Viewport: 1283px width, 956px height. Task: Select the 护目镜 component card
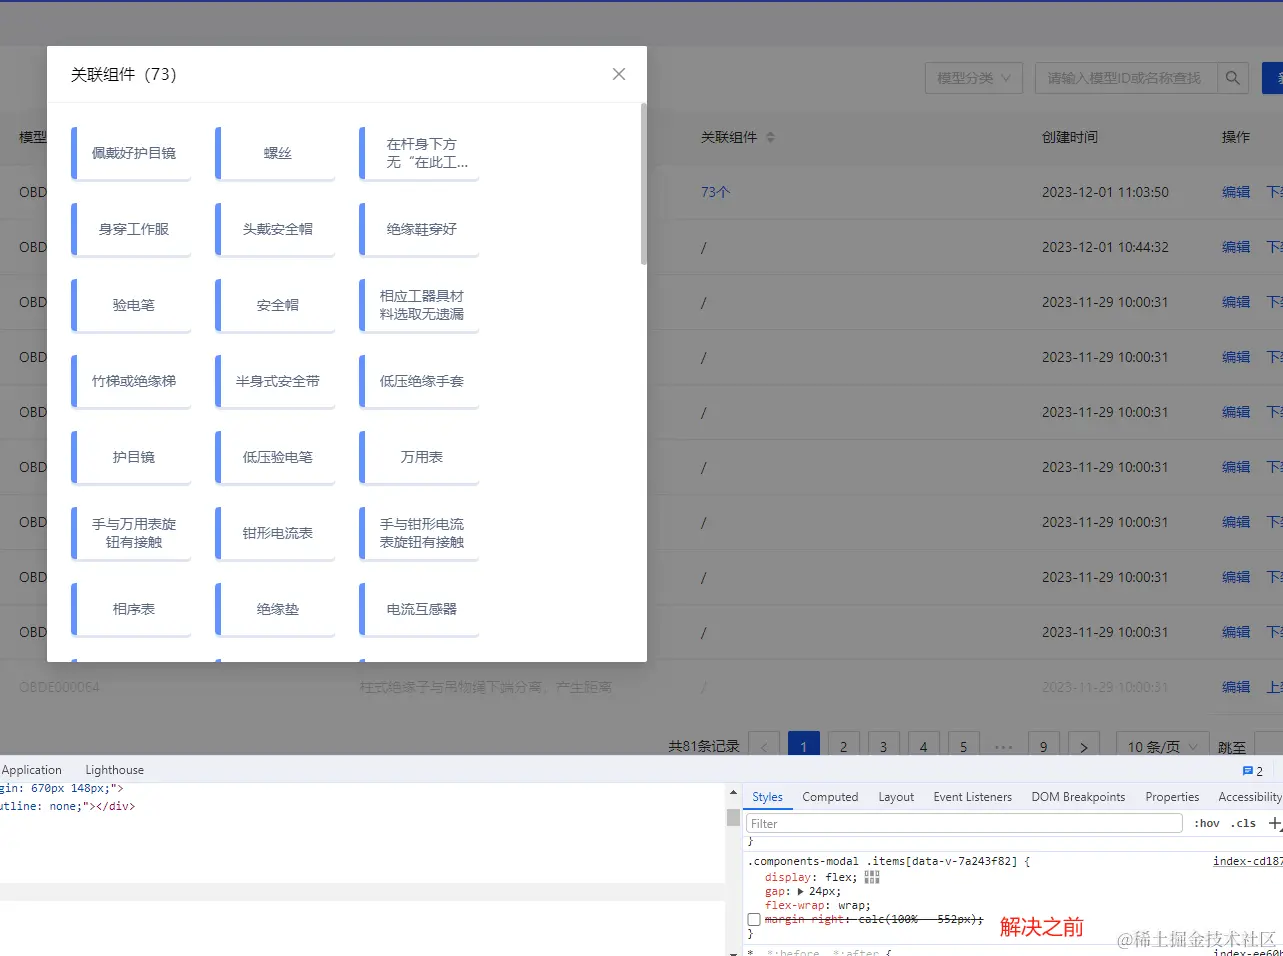coord(131,457)
